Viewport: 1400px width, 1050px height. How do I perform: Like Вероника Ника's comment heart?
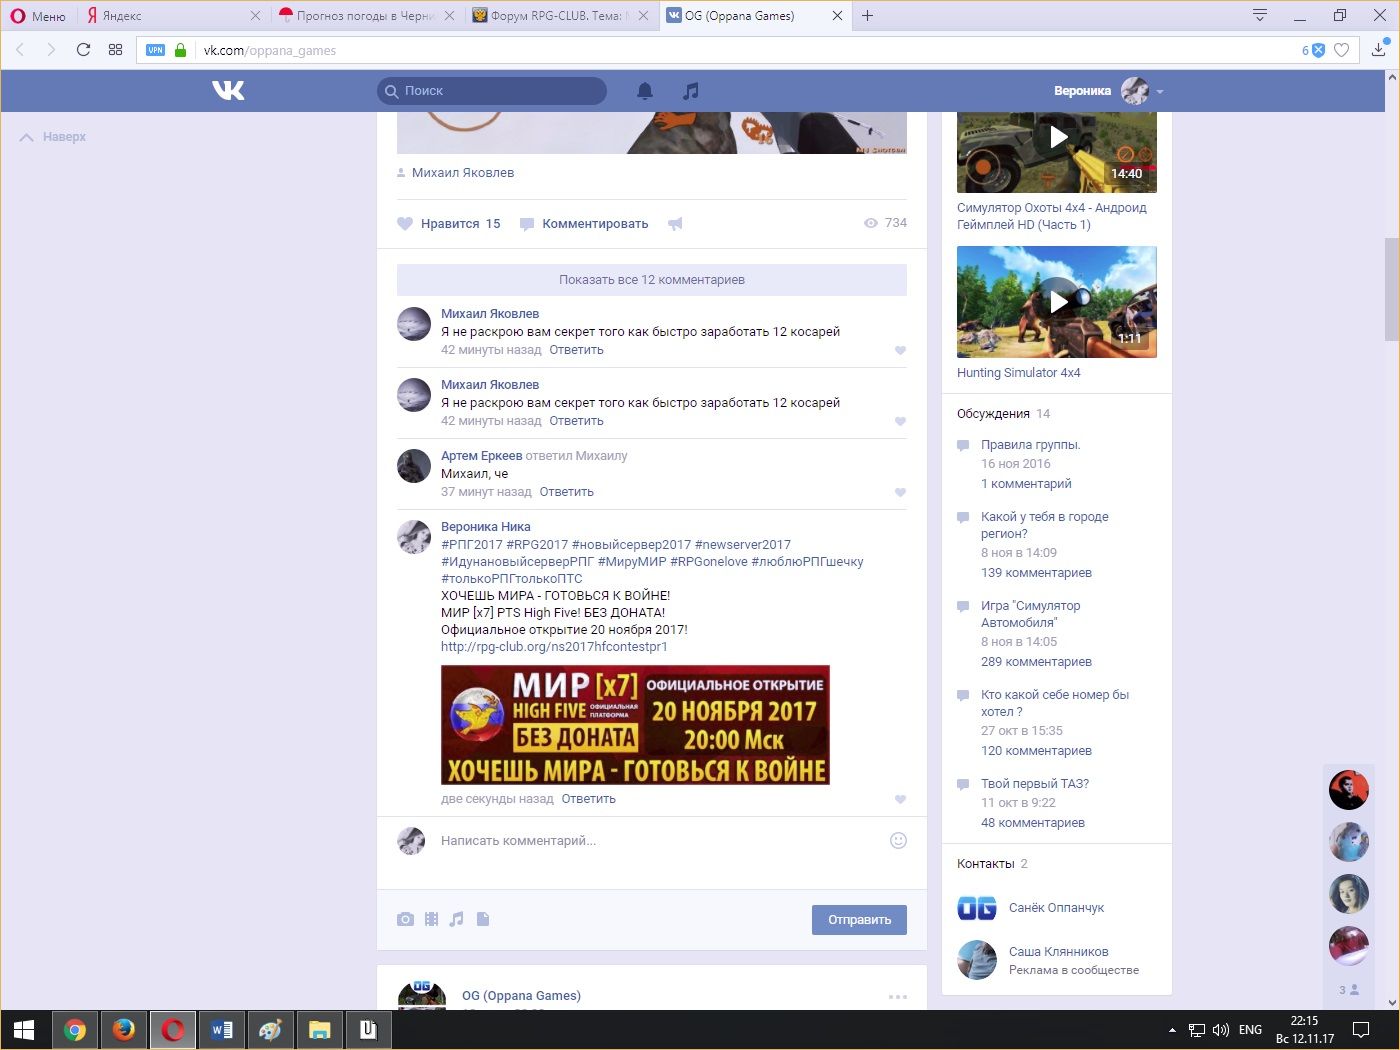pos(900,799)
